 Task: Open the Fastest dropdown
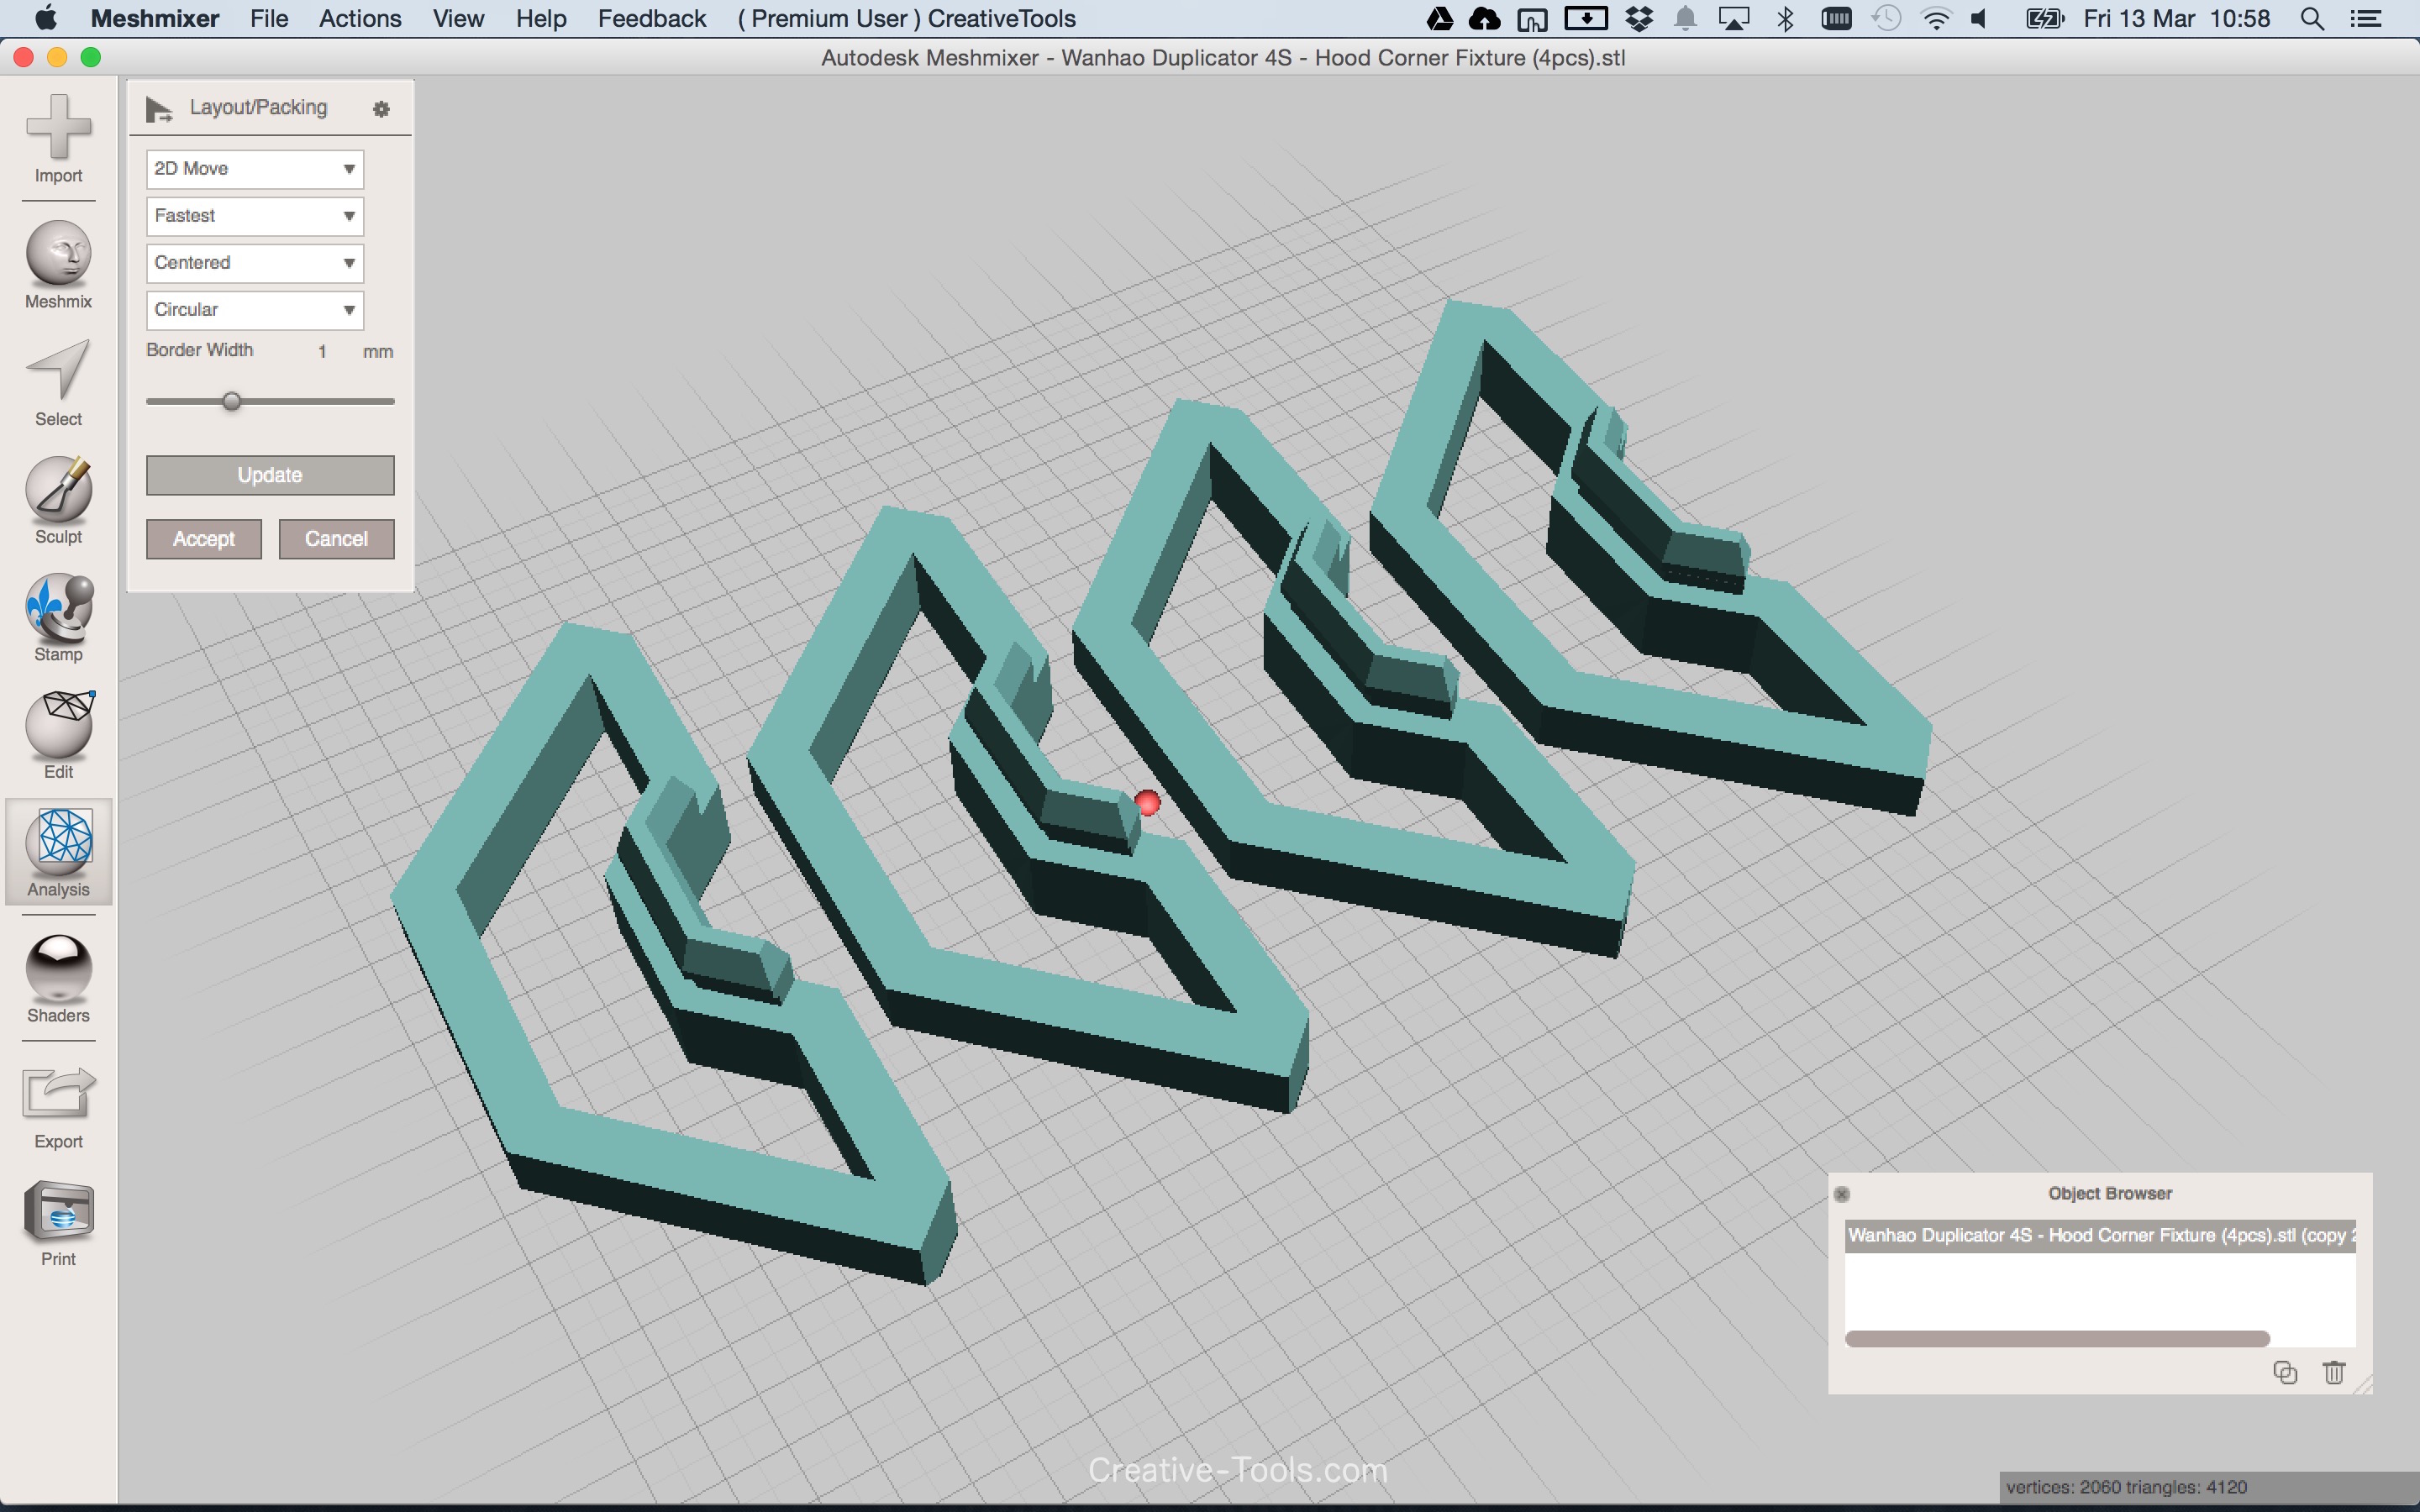click(x=255, y=216)
